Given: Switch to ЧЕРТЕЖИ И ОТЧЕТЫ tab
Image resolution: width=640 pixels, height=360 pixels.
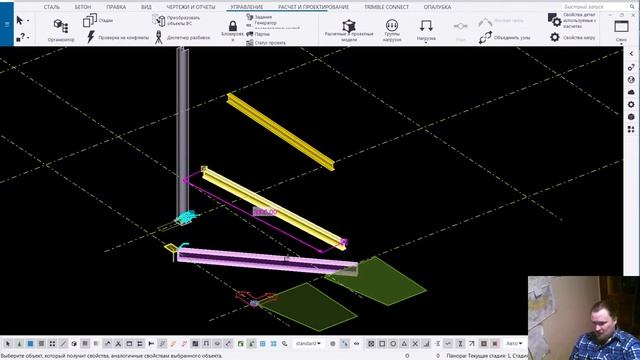Looking at the screenshot, I should (191, 7).
